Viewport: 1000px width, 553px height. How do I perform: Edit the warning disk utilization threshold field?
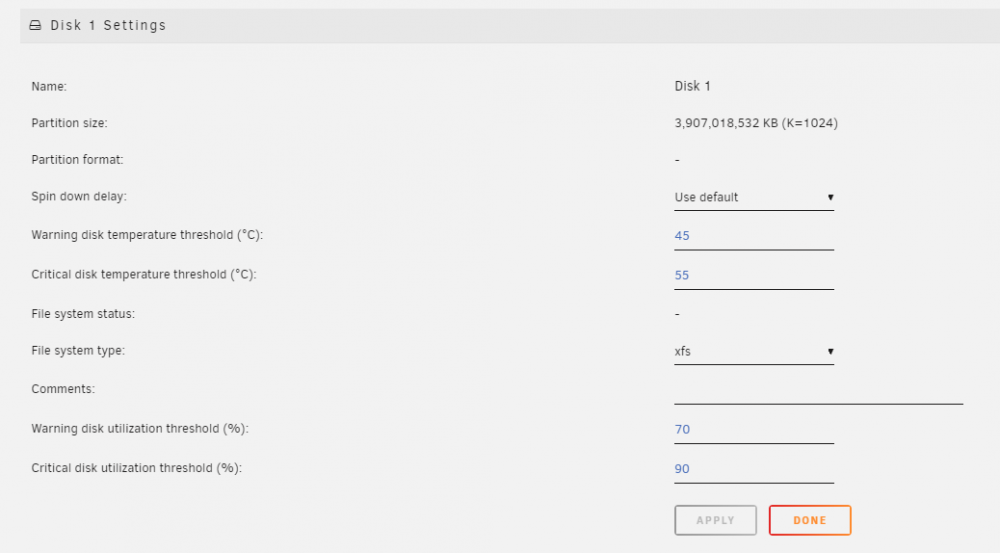pyautogui.click(x=754, y=430)
